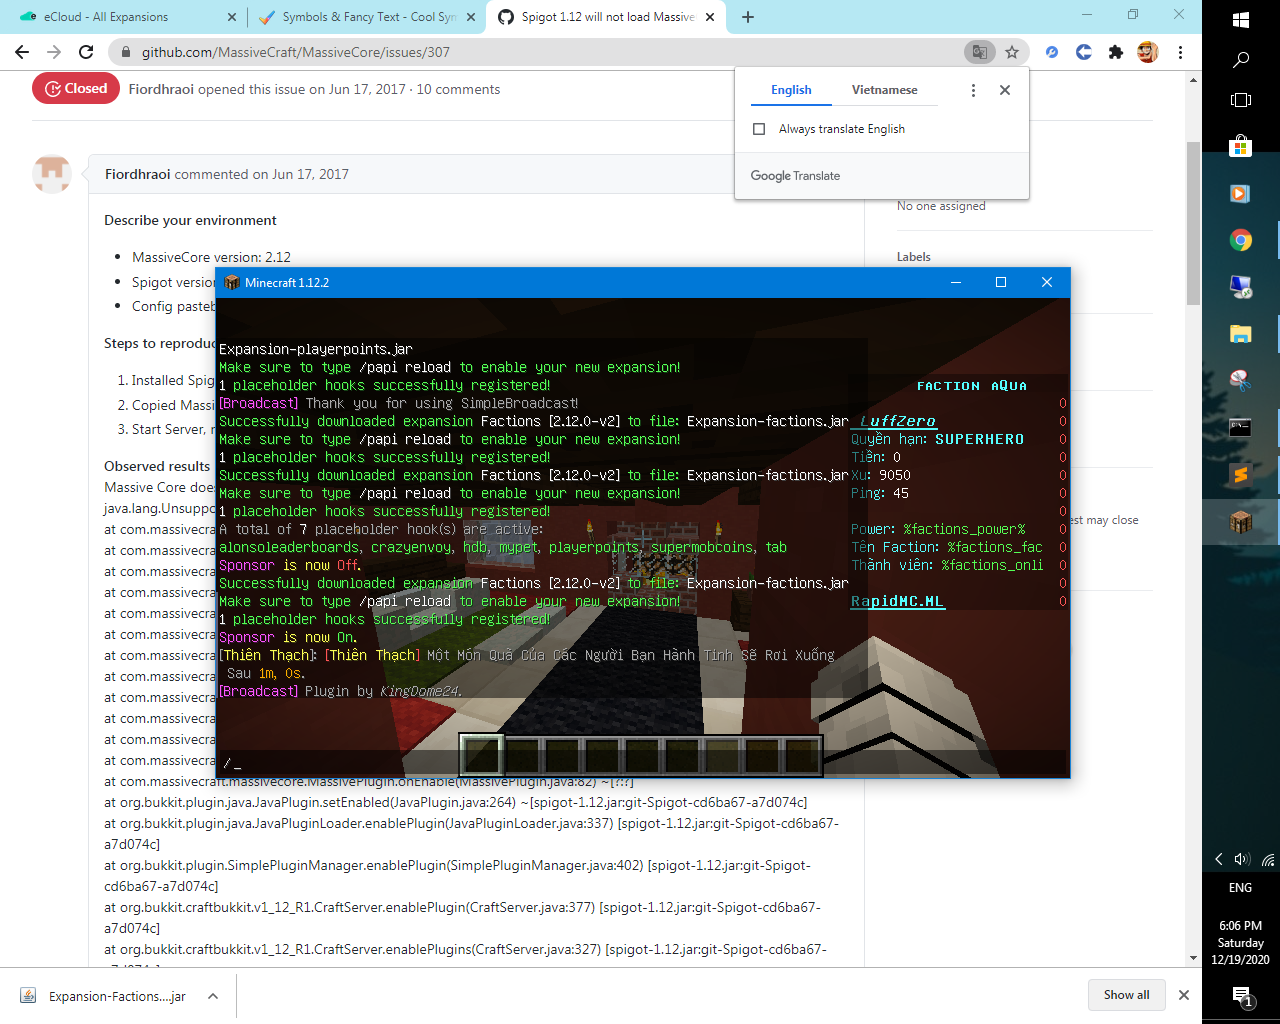Close the Chrome downloads bar
1280x1024 pixels.
tap(1184, 995)
